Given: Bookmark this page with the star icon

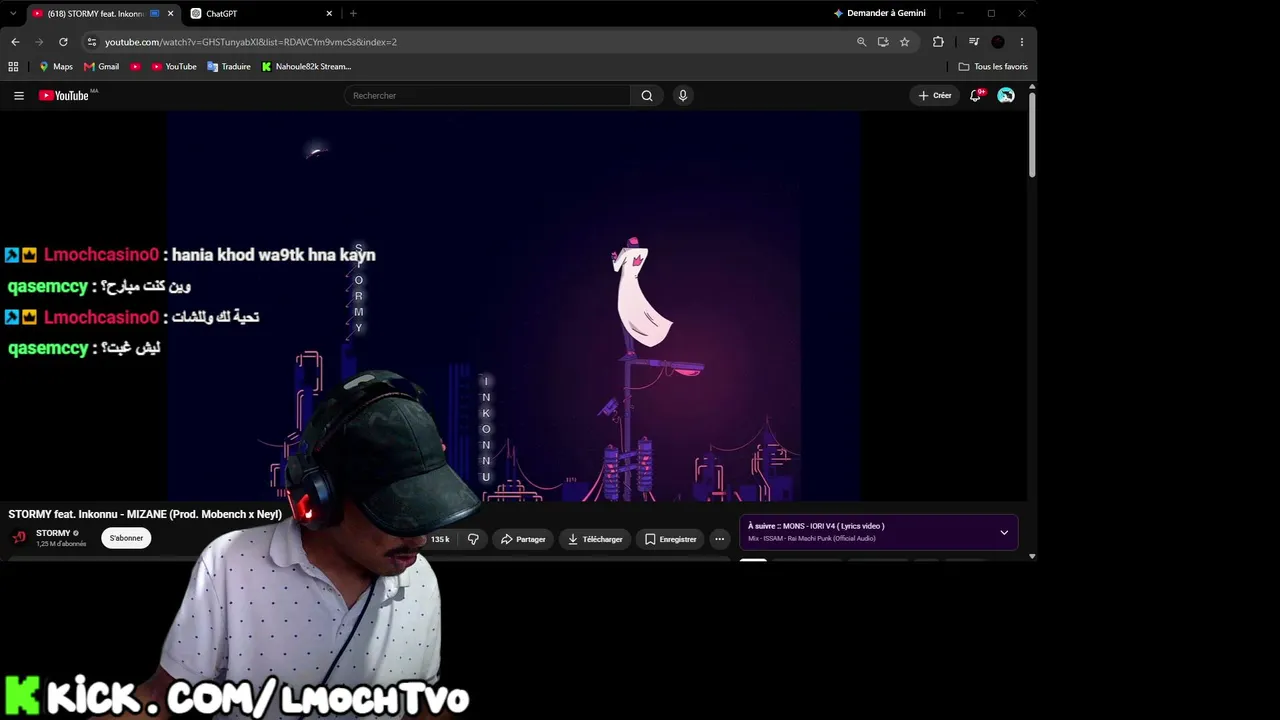Looking at the screenshot, I should (x=905, y=42).
